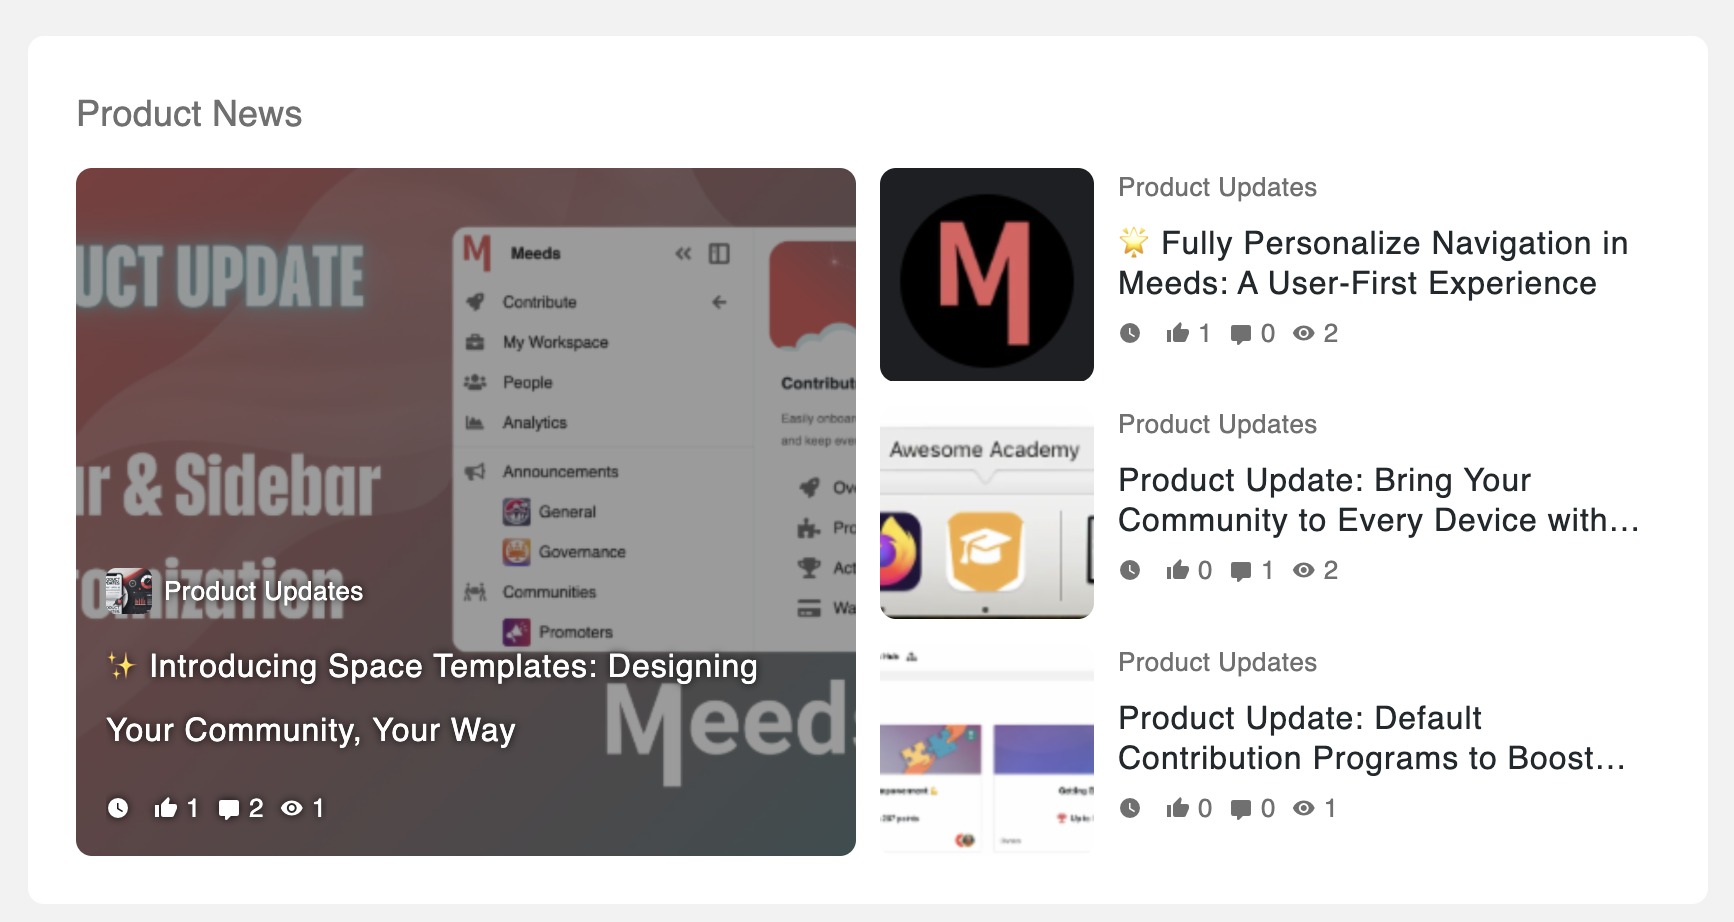The height and width of the screenshot is (922, 1734).
Task: Click the comment icon on Every Device article
Action: point(1241,571)
